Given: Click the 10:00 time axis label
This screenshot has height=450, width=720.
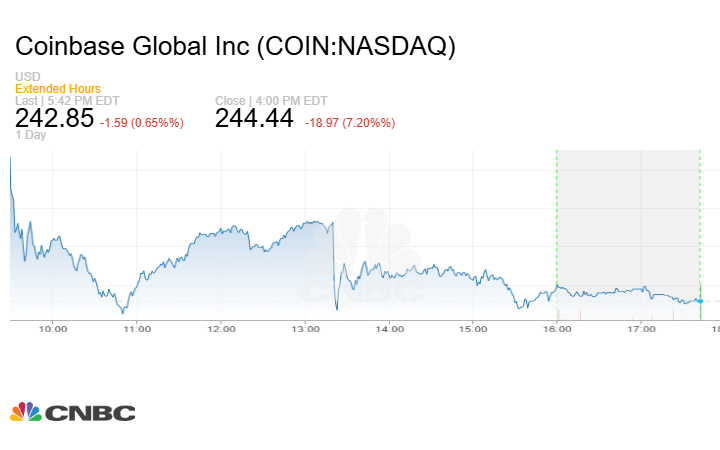Looking at the screenshot, I should (x=53, y=329).
